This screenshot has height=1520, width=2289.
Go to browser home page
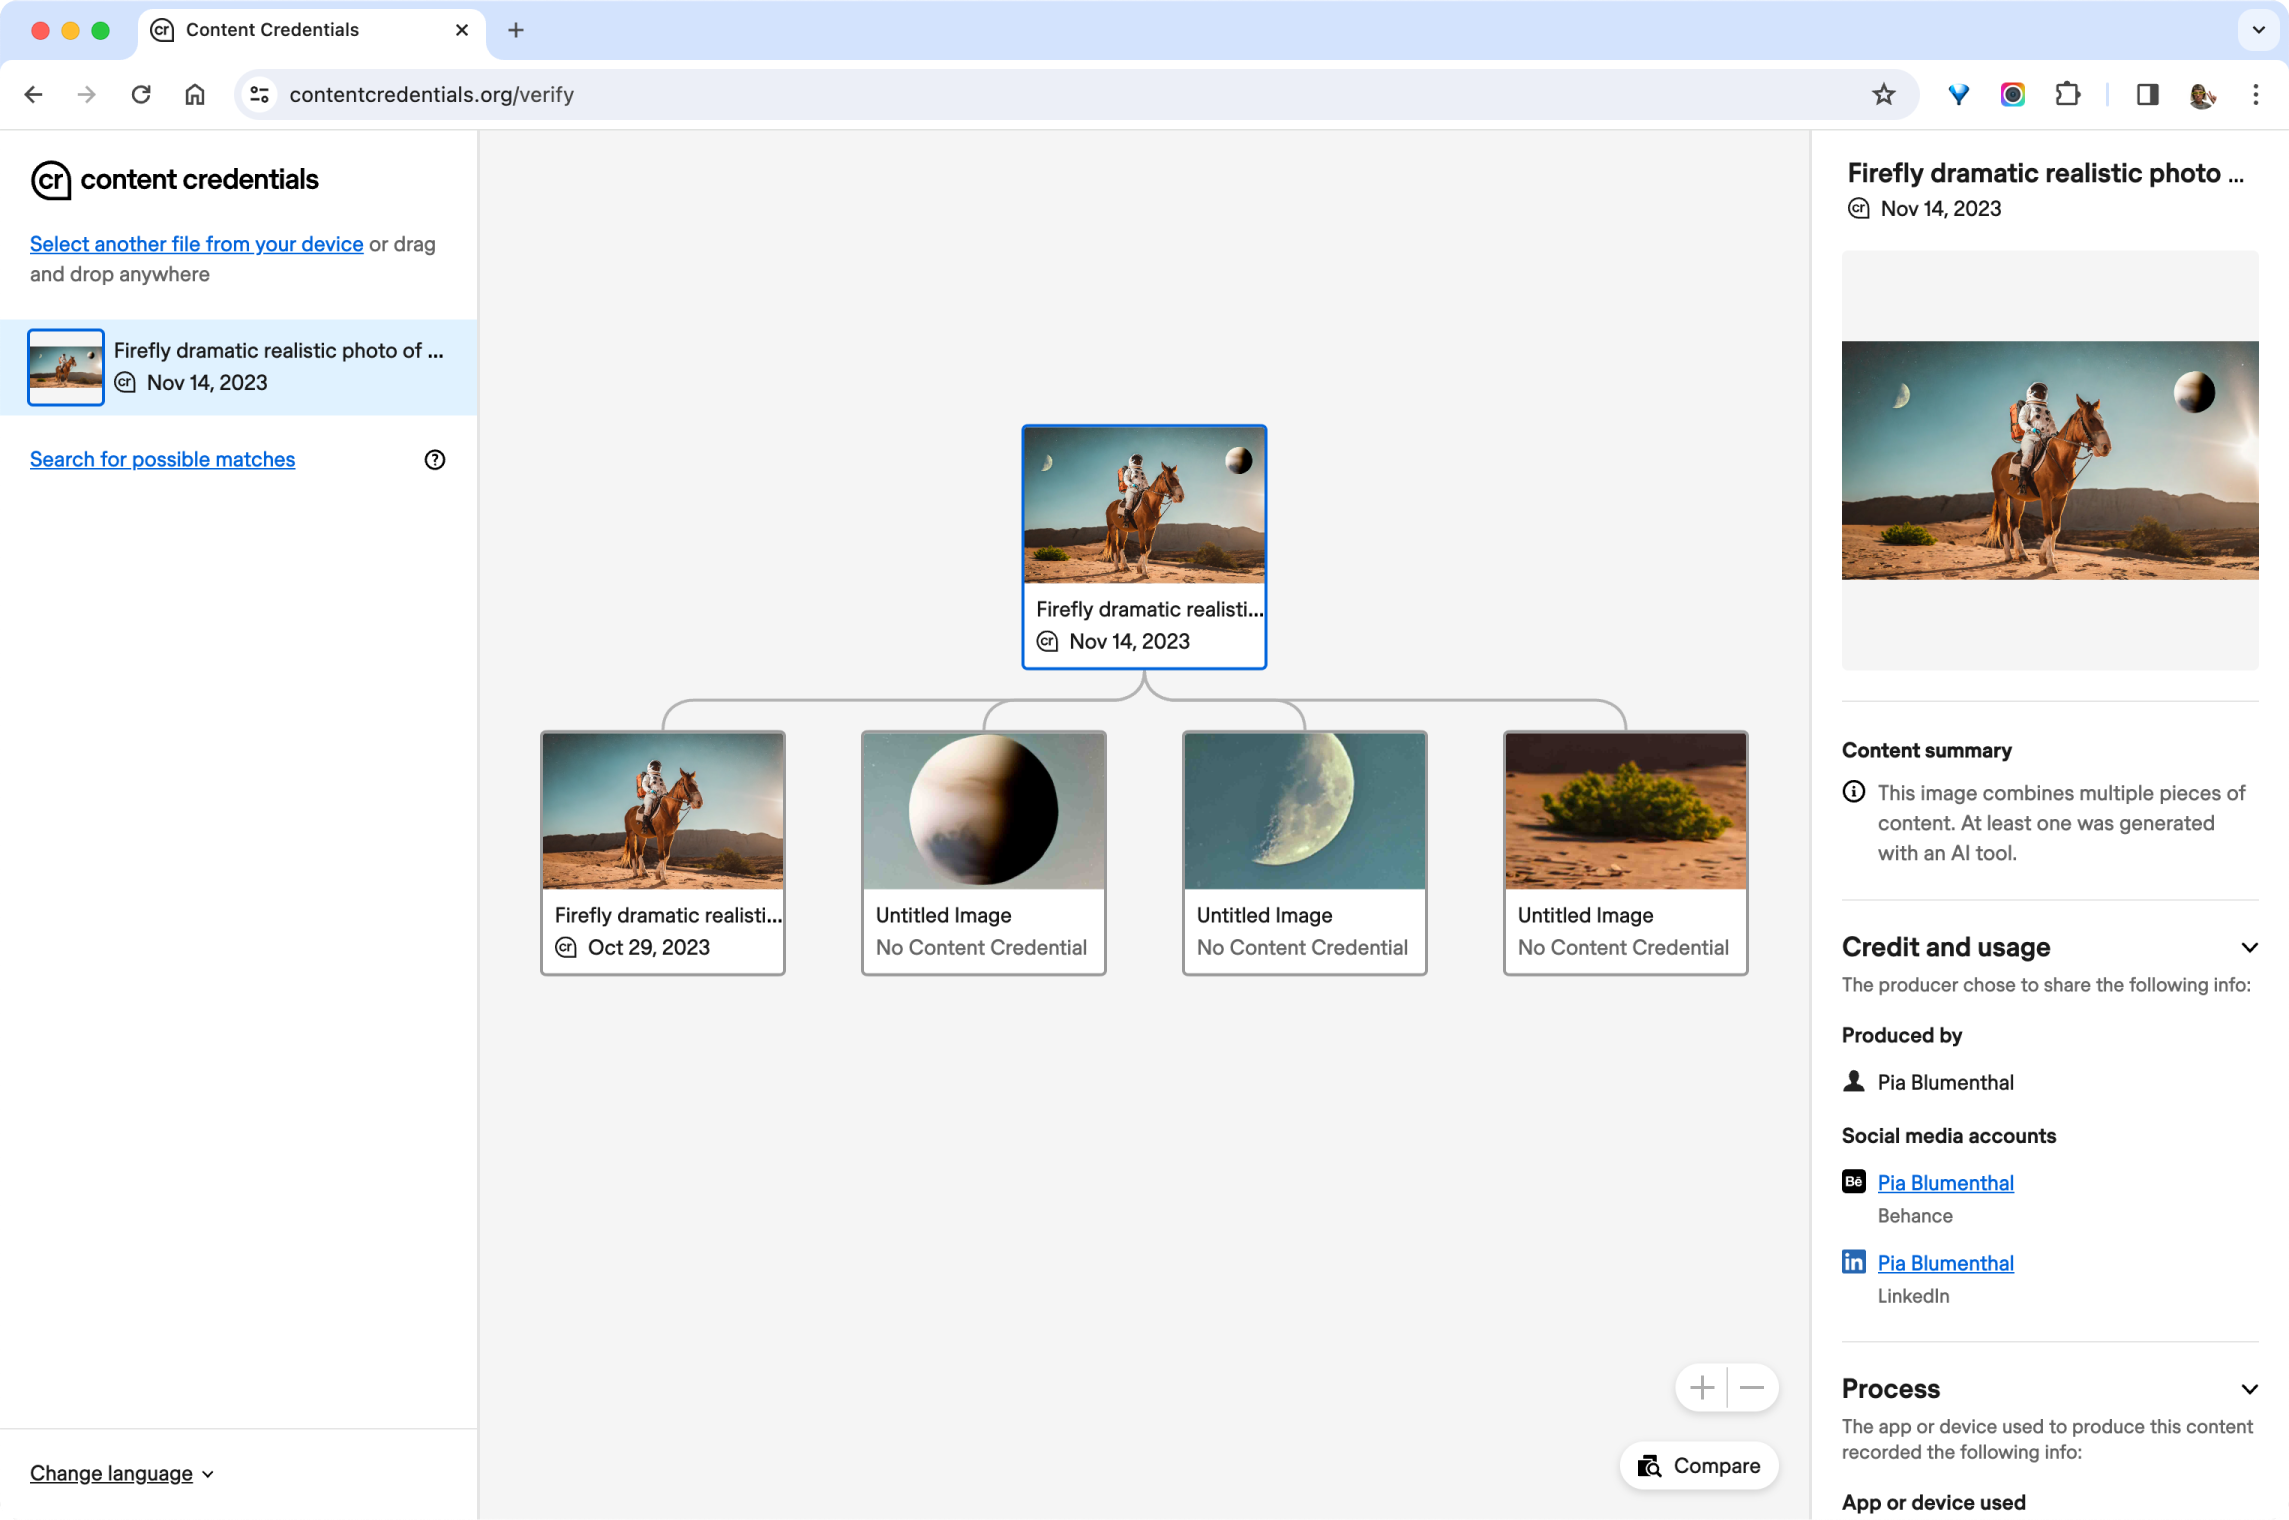coord(195,94)
